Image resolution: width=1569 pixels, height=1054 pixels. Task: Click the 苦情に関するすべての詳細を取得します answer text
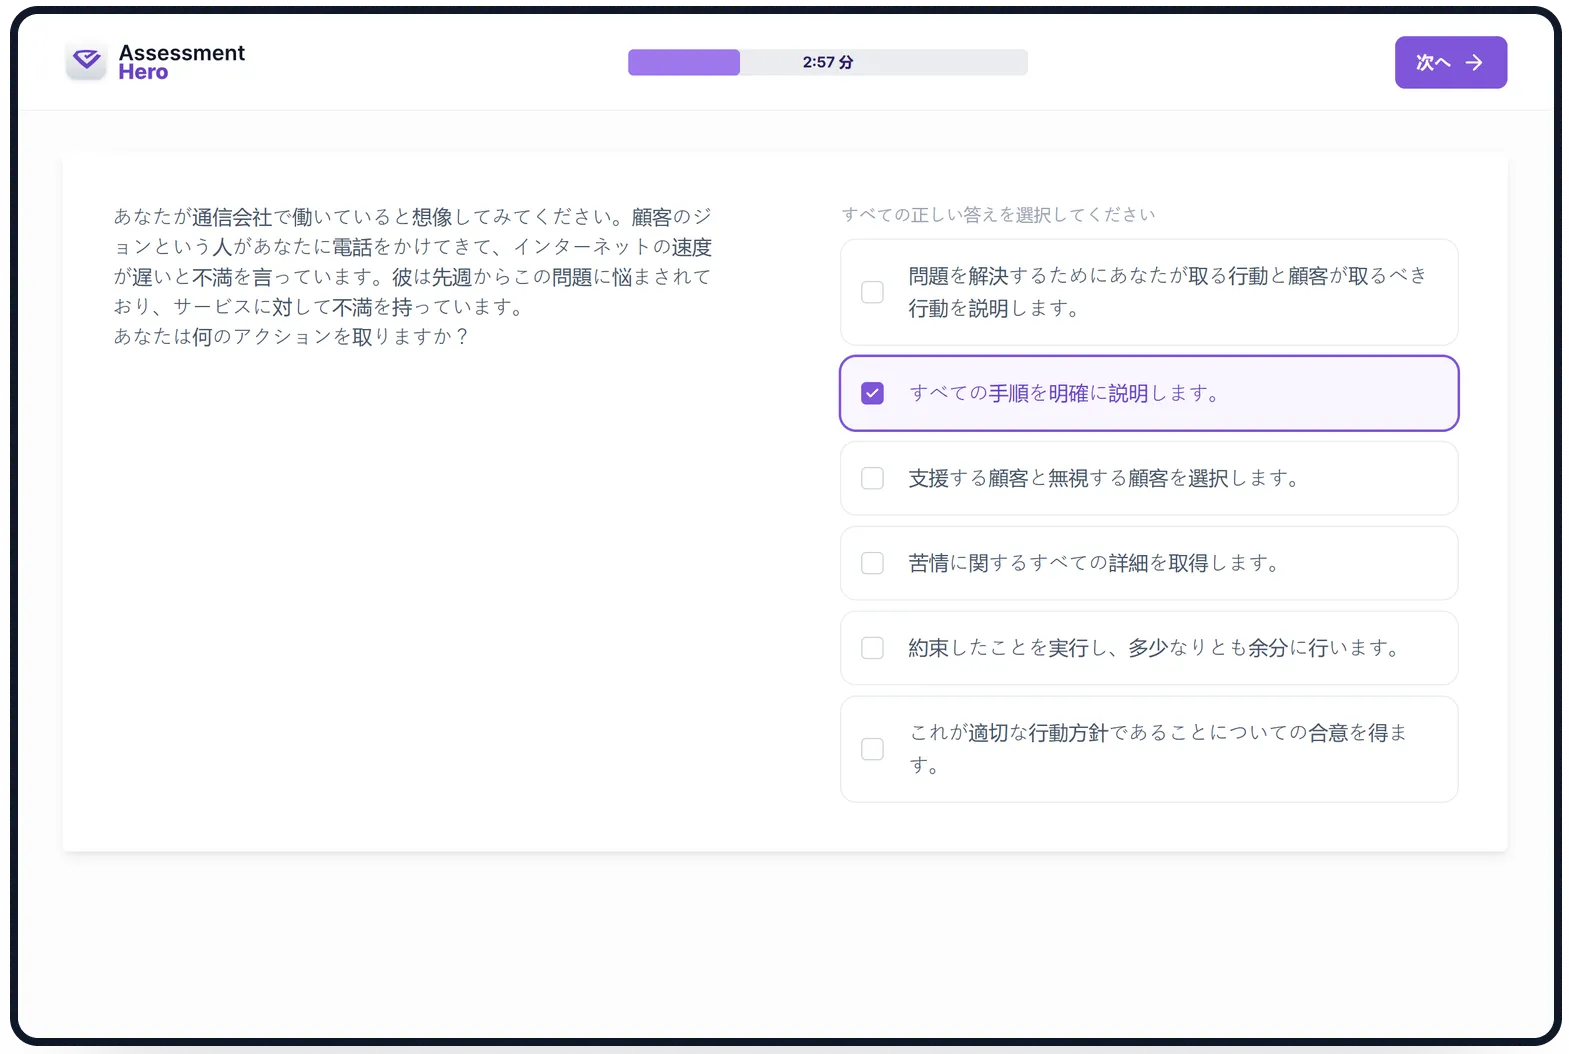(x=1093, y=563)
